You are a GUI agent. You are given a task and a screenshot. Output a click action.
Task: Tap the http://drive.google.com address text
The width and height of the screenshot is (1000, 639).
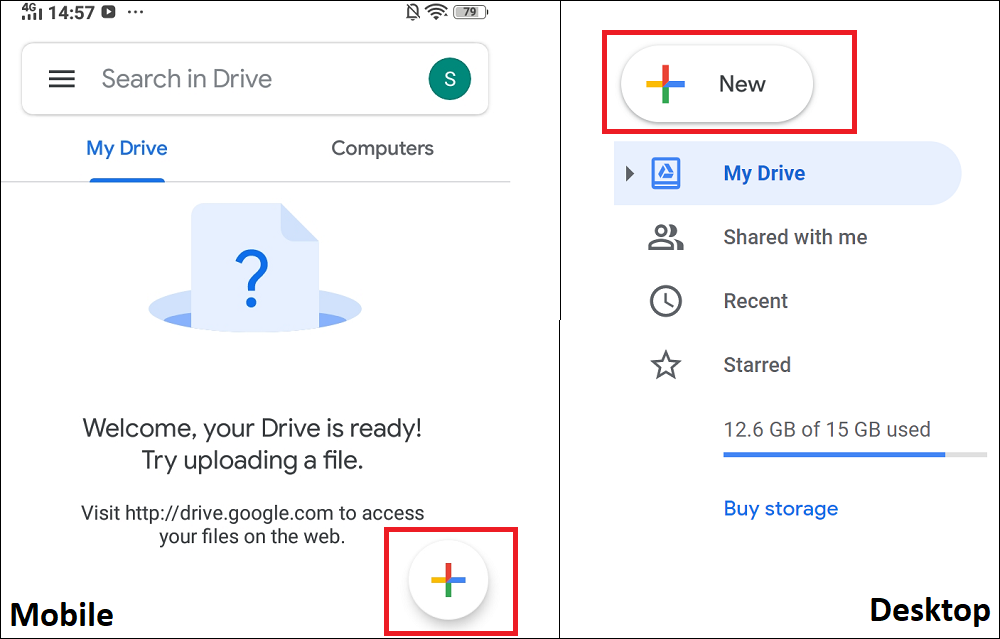click(x=229, y=513)
